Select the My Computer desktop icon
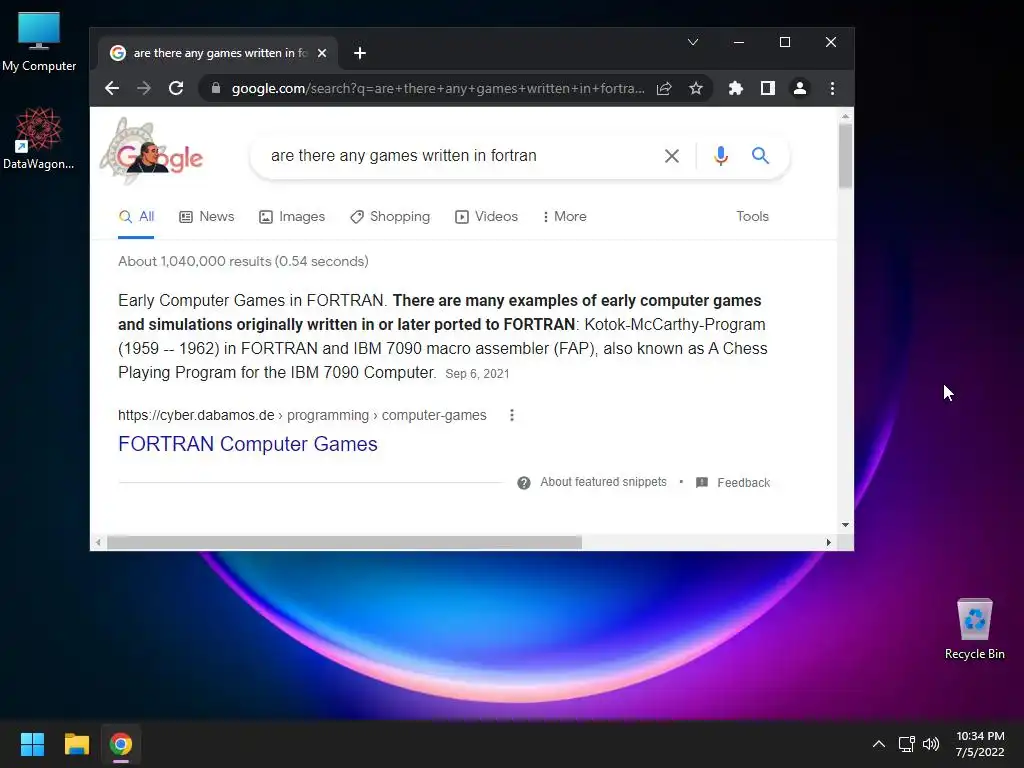 pyautogui.click(x=39, y=43)
